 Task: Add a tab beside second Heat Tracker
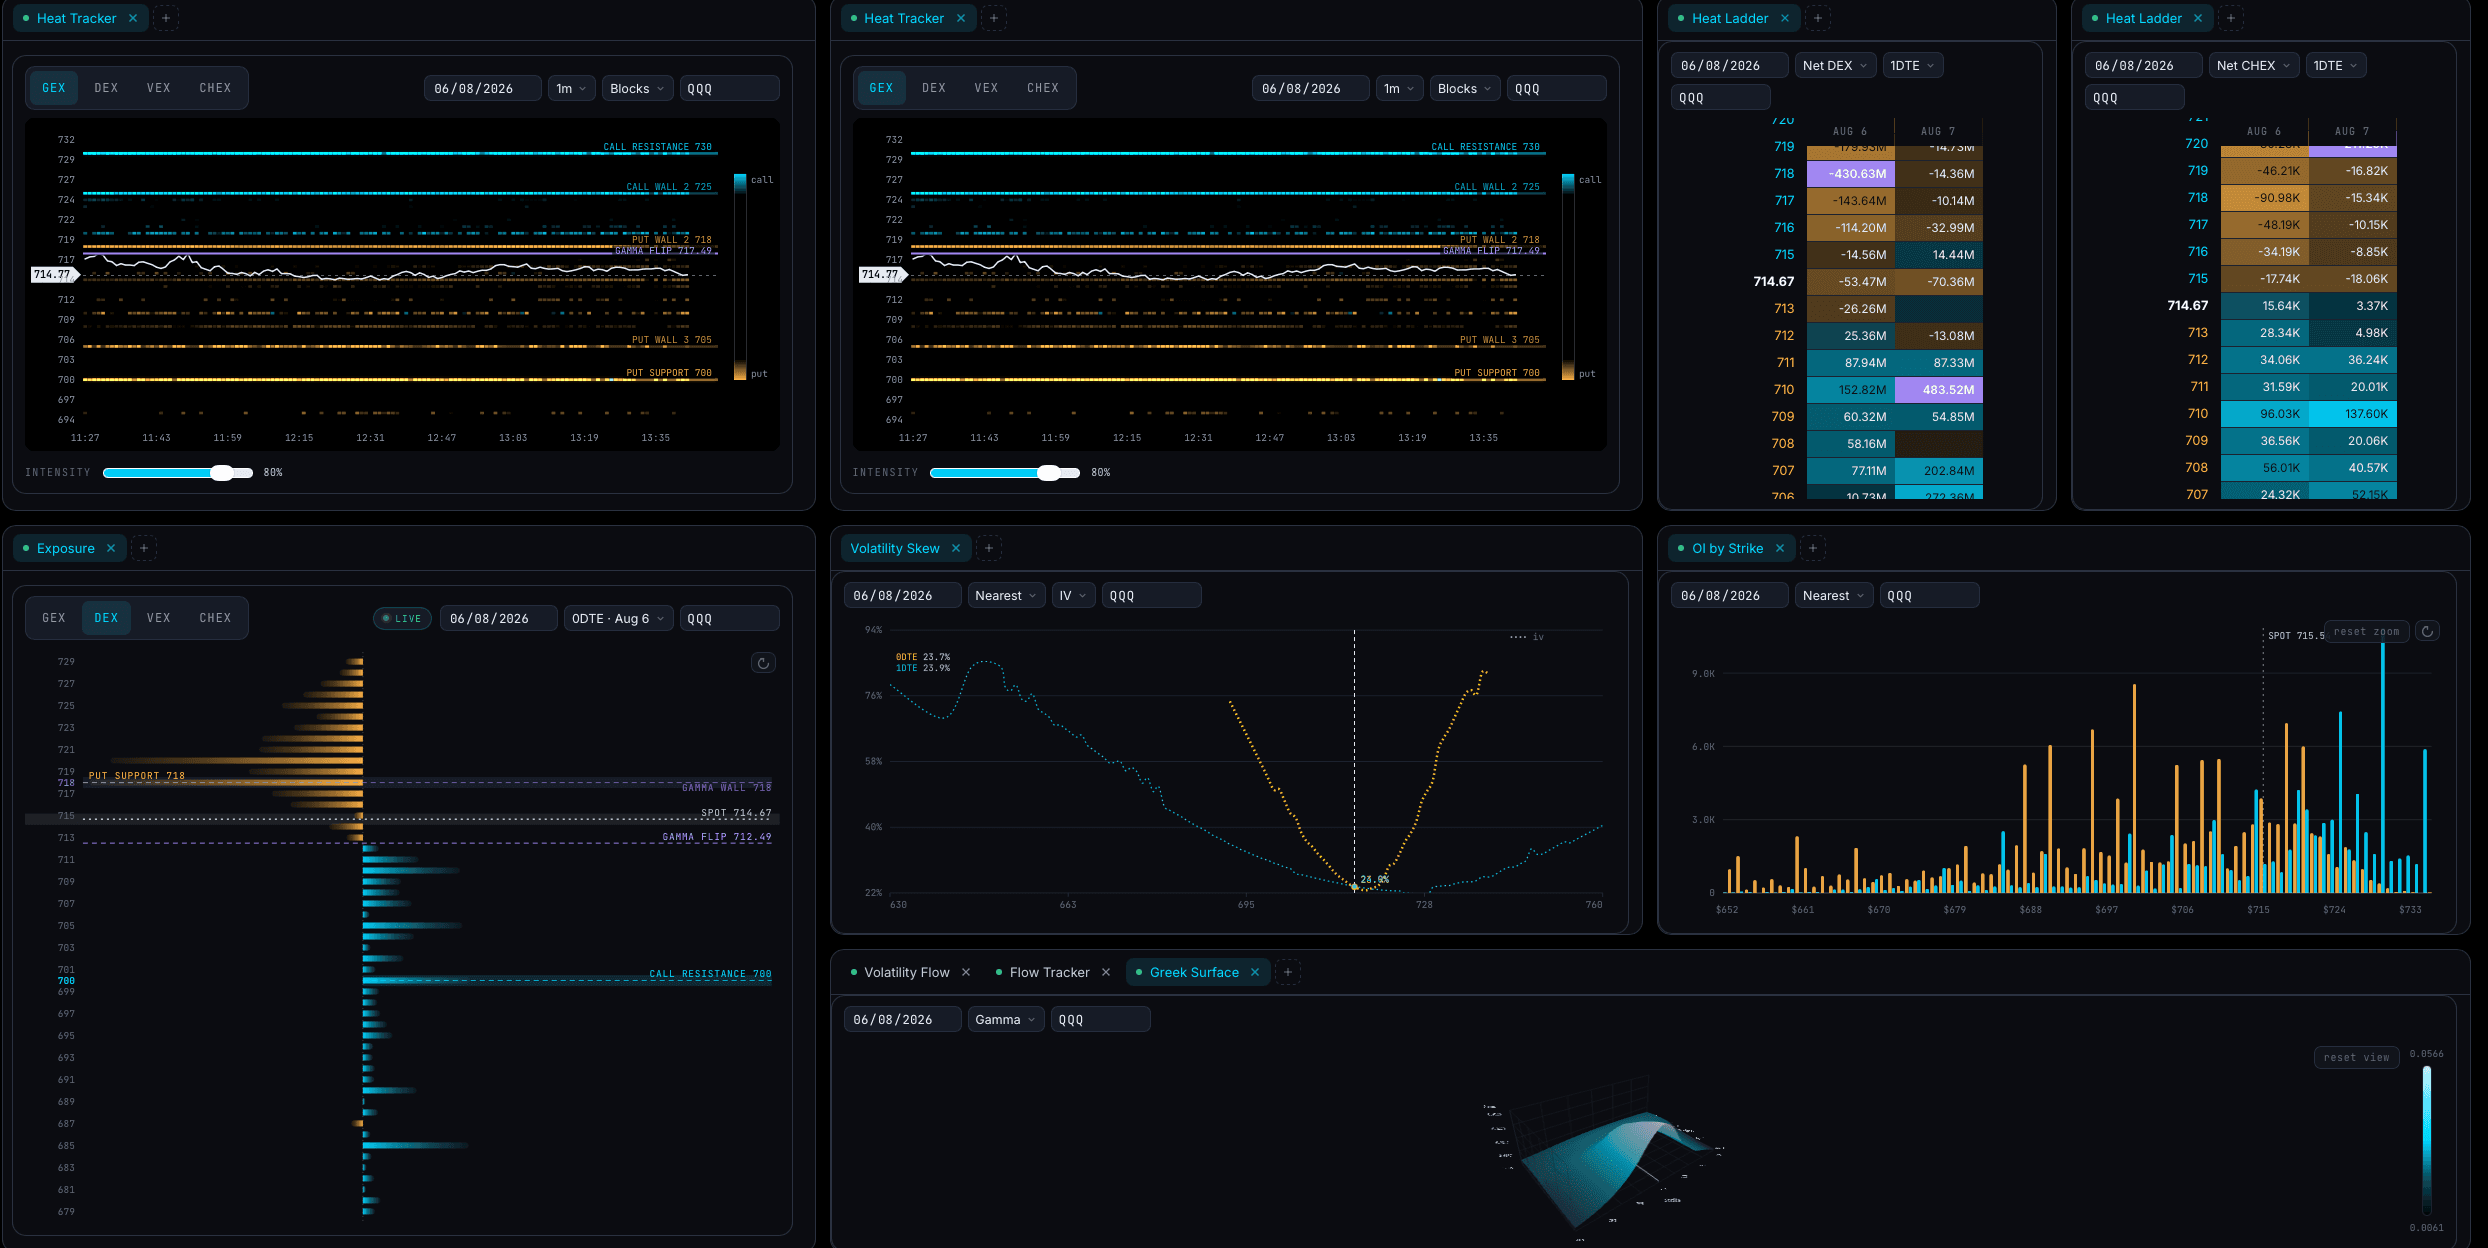pyautogui.click(x=994, y=18)
